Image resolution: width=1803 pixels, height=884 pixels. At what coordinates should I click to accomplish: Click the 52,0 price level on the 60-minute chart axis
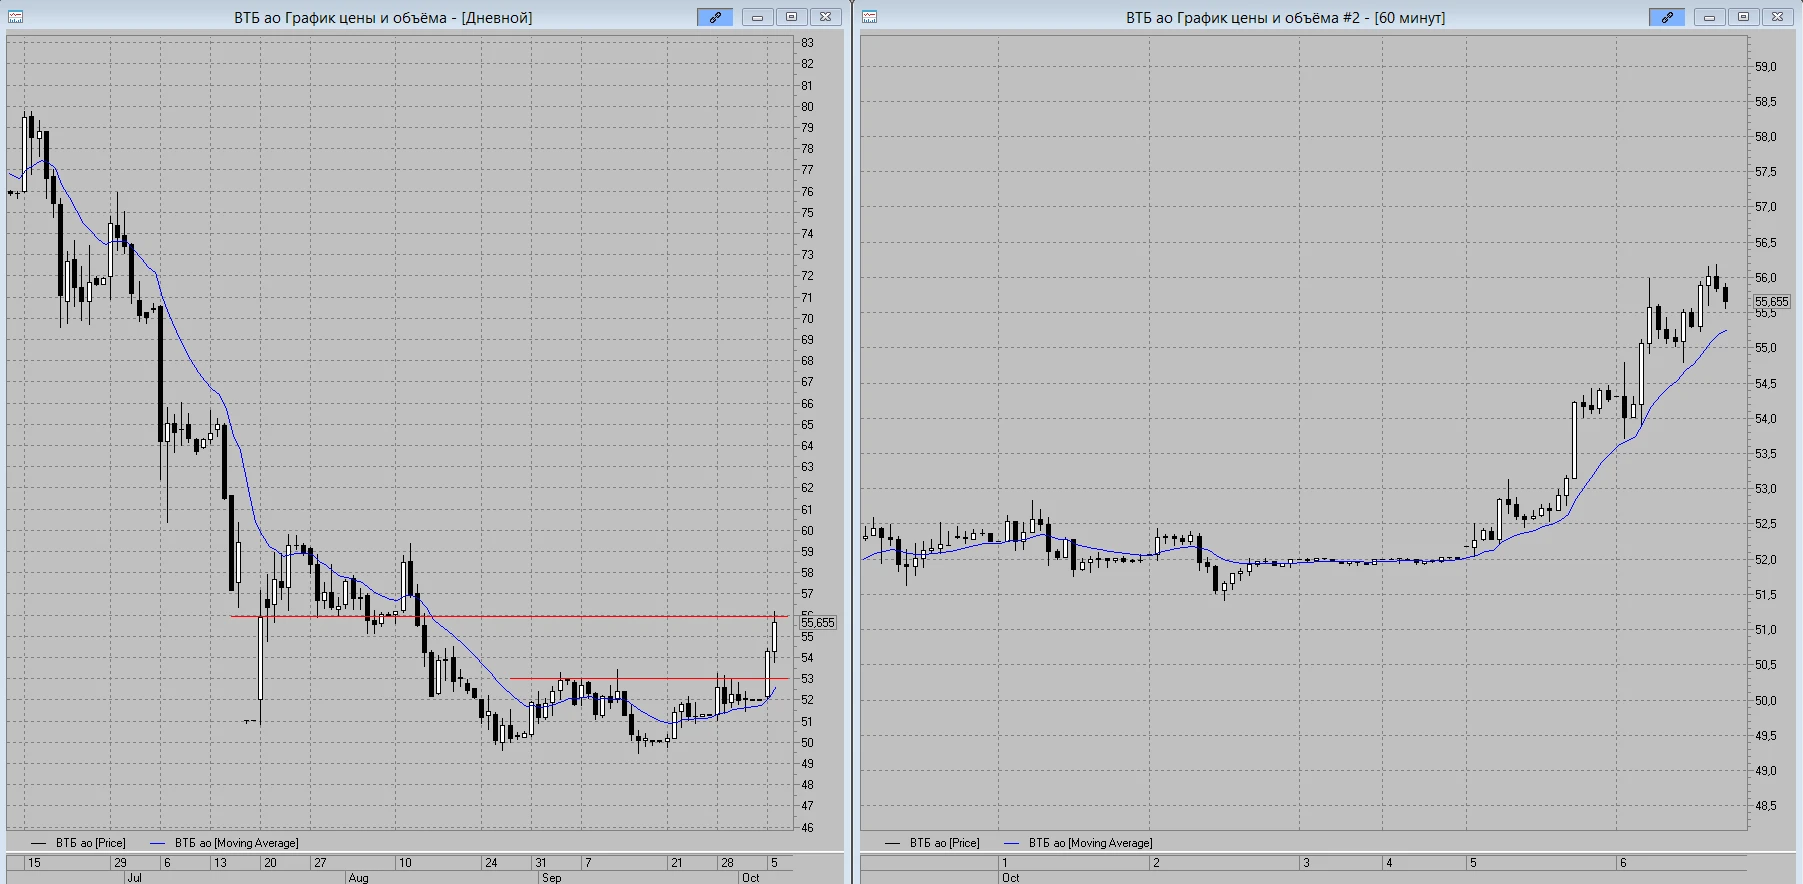(1766, 560)
